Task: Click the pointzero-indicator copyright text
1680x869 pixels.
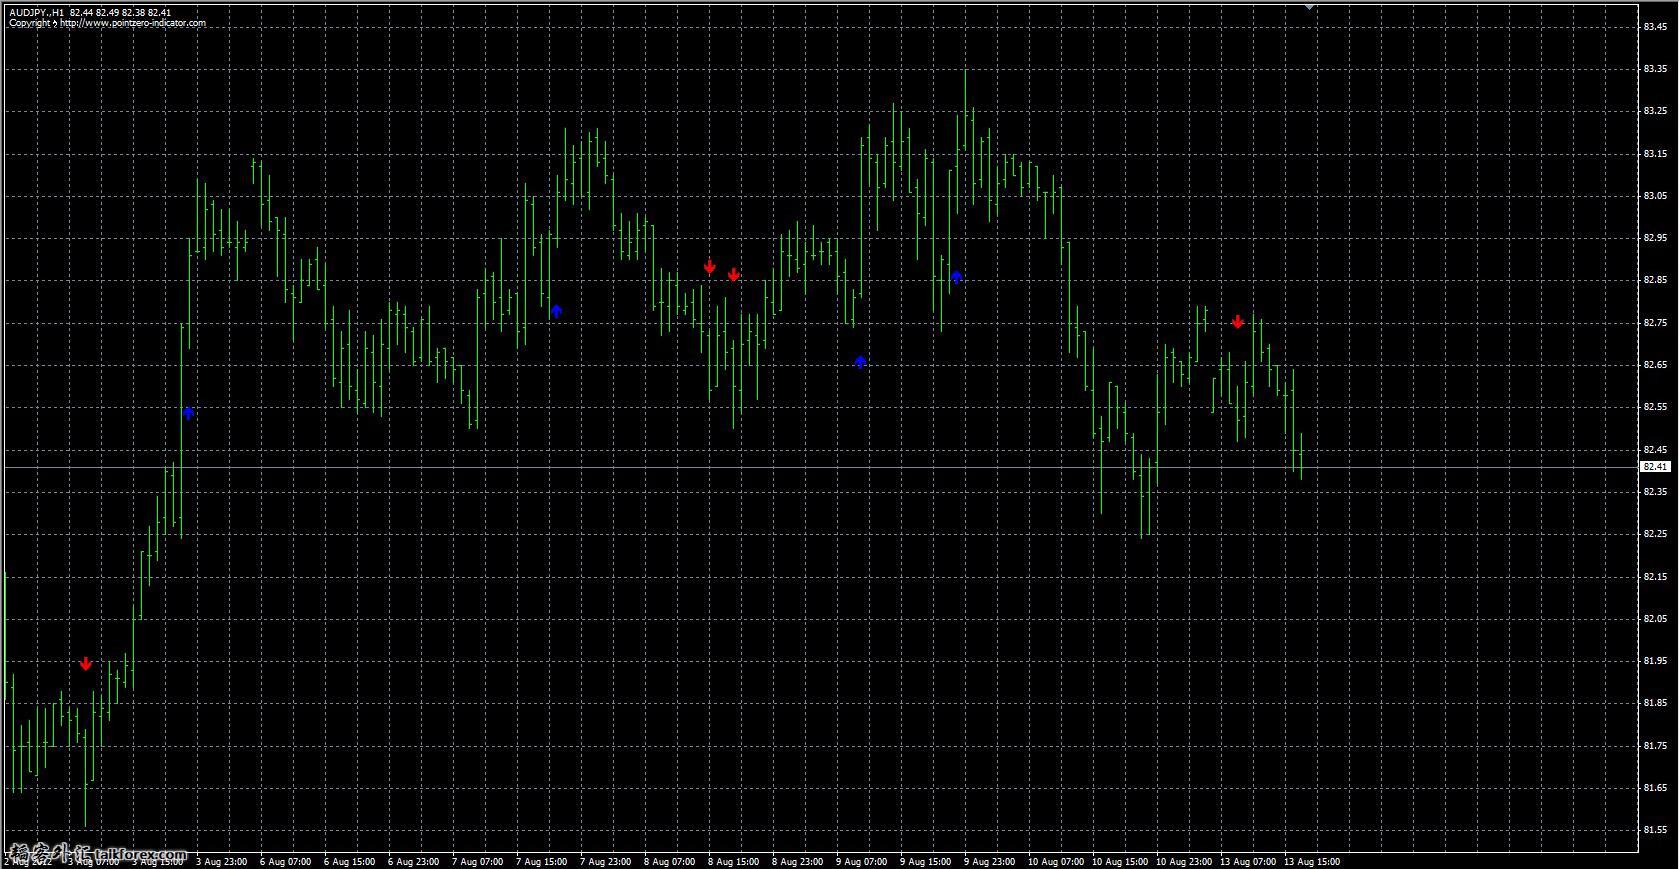Action: 107,23
